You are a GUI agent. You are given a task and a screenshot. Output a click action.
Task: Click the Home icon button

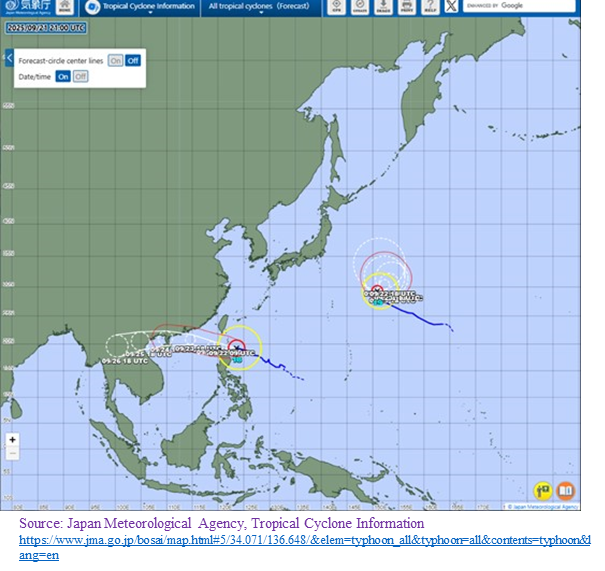click(x=63, y=8)
